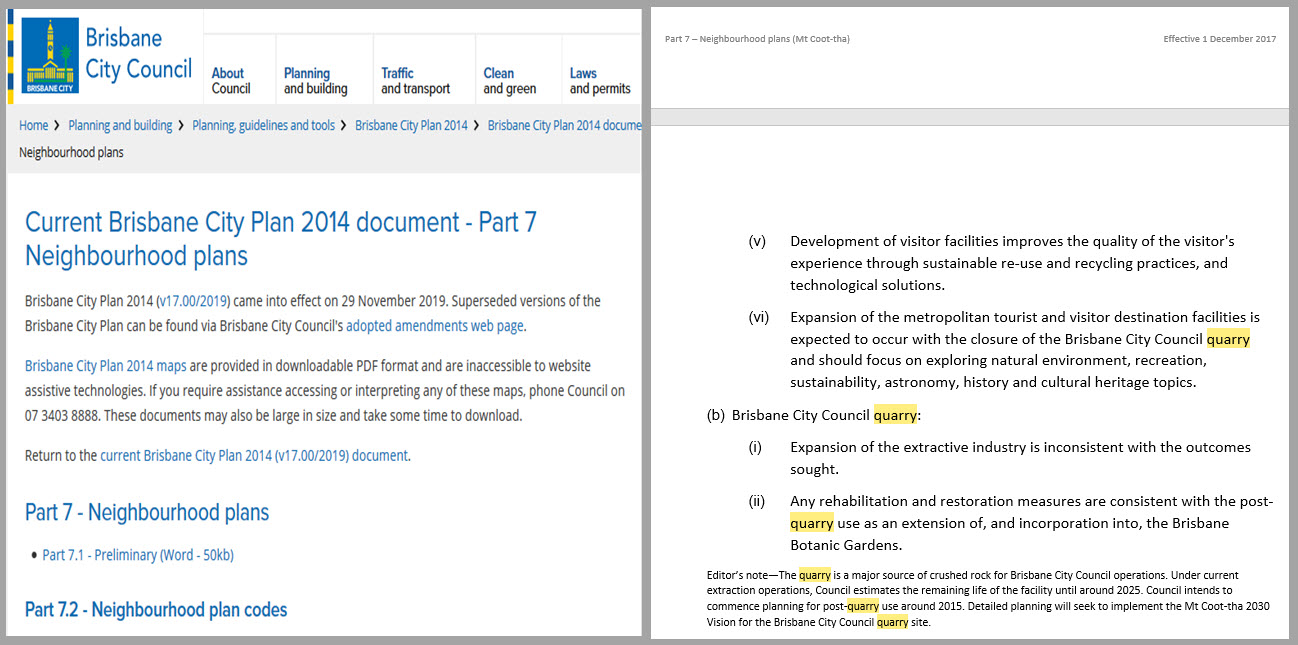
Task: Click Neighbourhood plans current breadcrumb text
Action: 71,153
